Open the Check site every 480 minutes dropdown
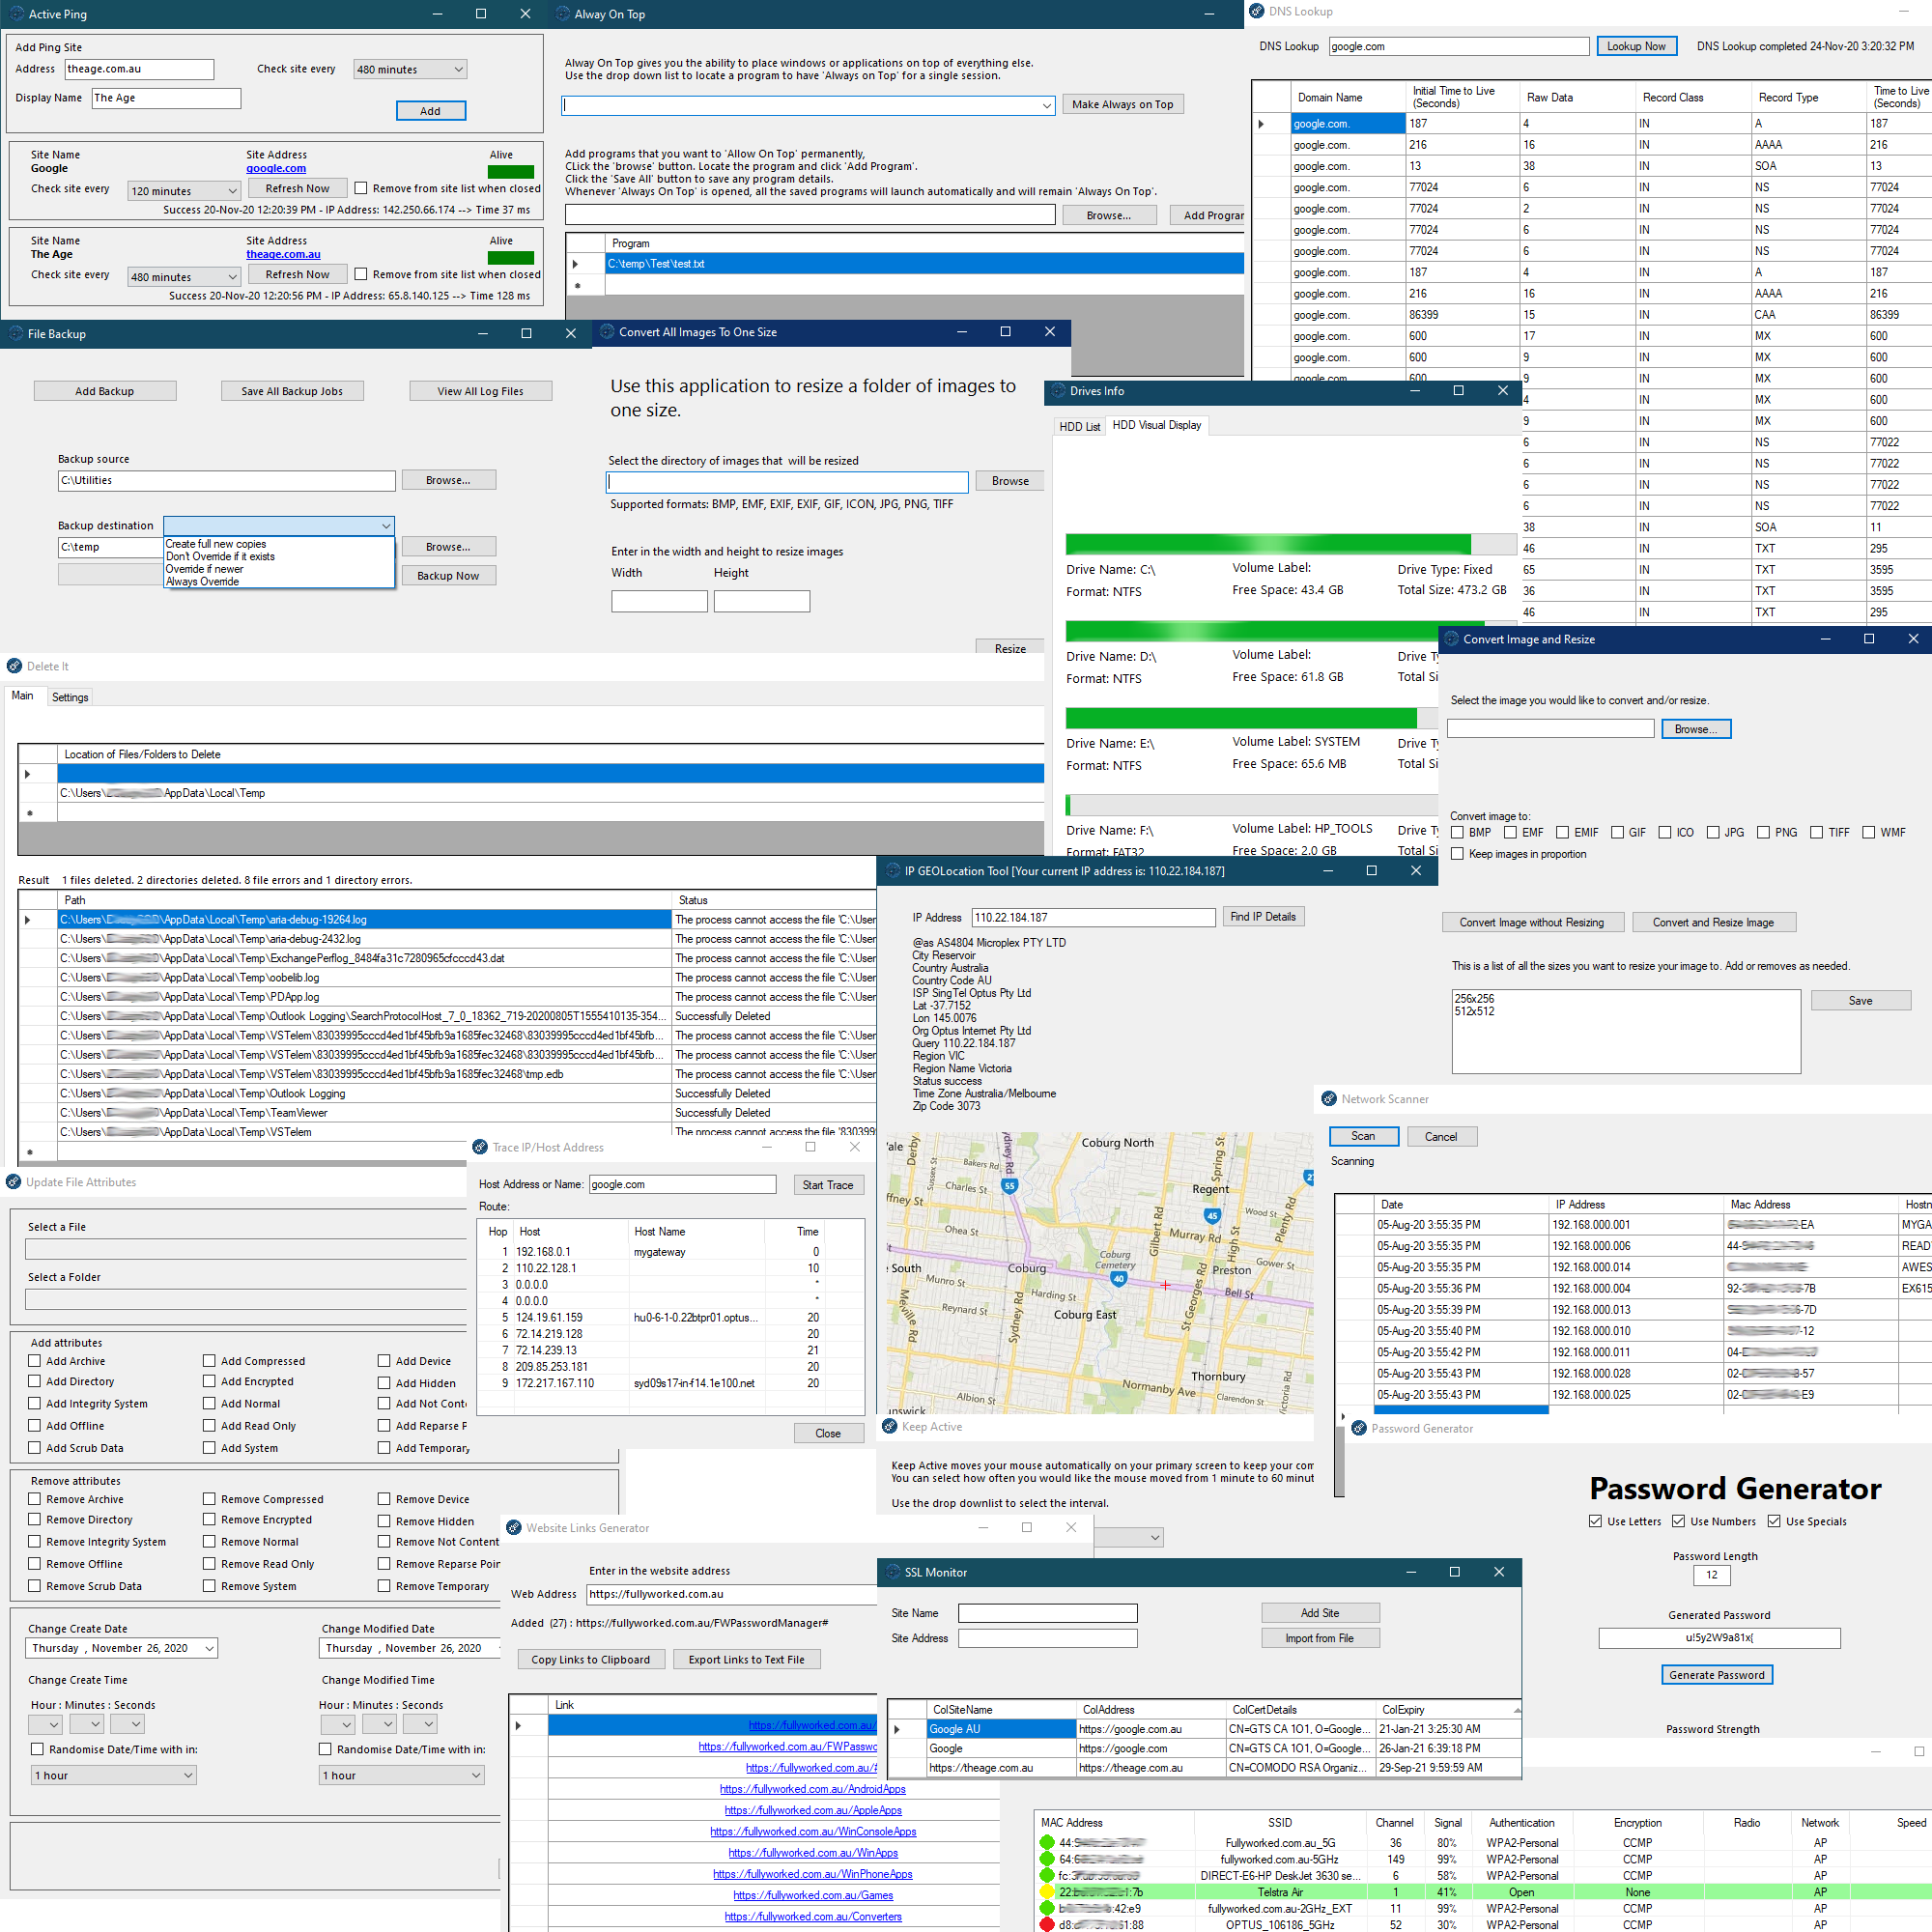This screenshot has width=1932, height=1932. coord(409,69)
